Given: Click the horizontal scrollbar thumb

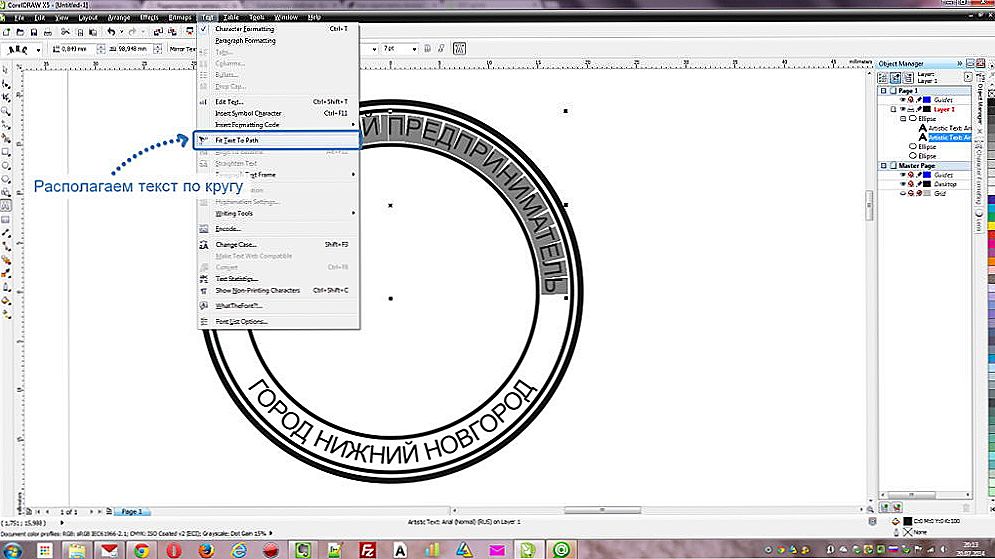Looking at the screenshot, I should tap(602, 510).
